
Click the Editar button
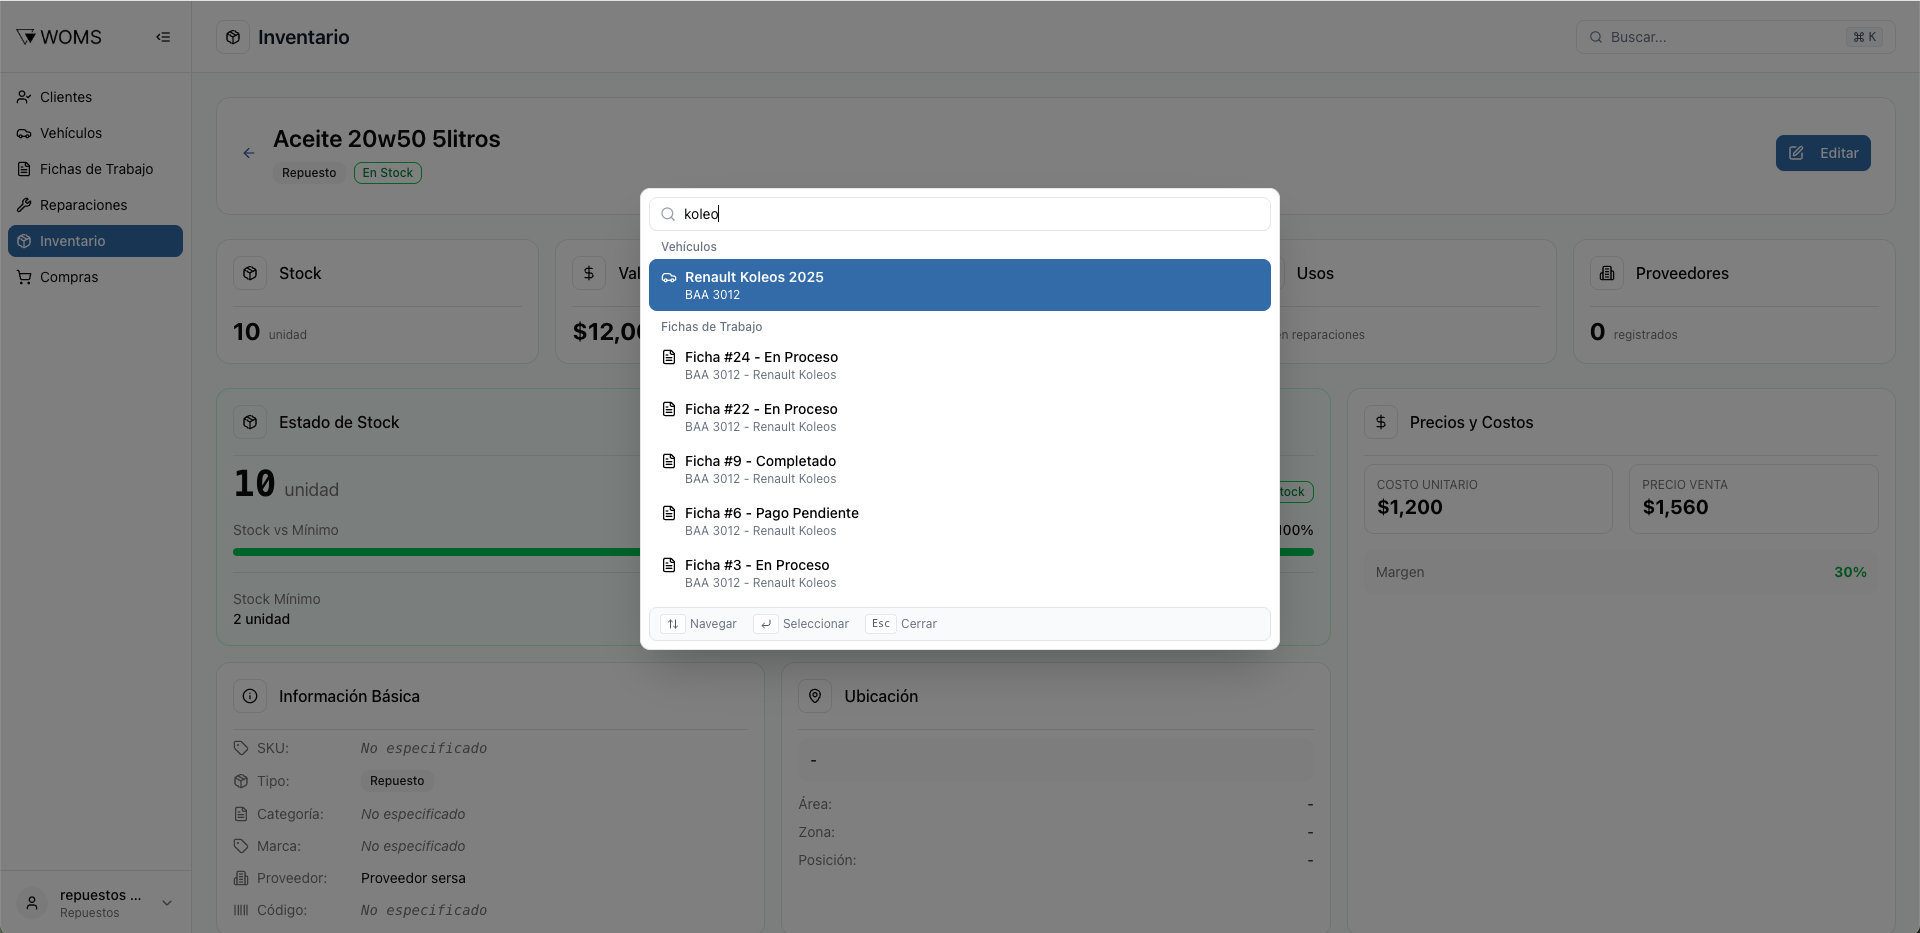click(1823, 153)
